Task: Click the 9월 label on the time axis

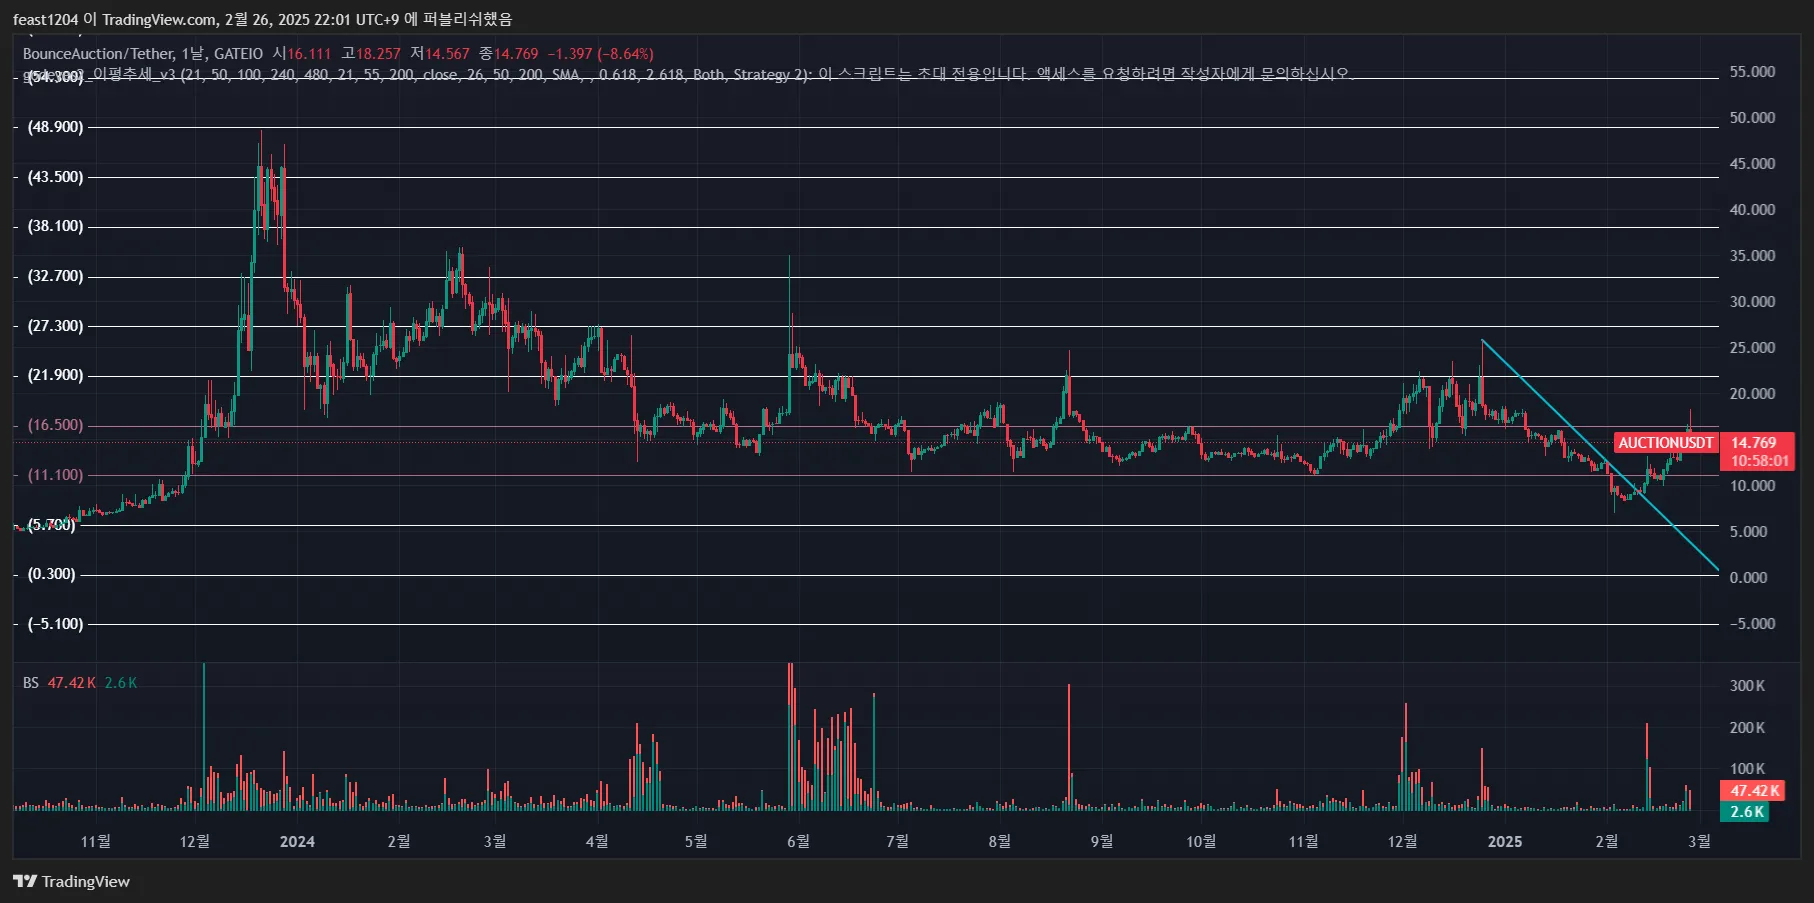Action: coord(1102,842)
